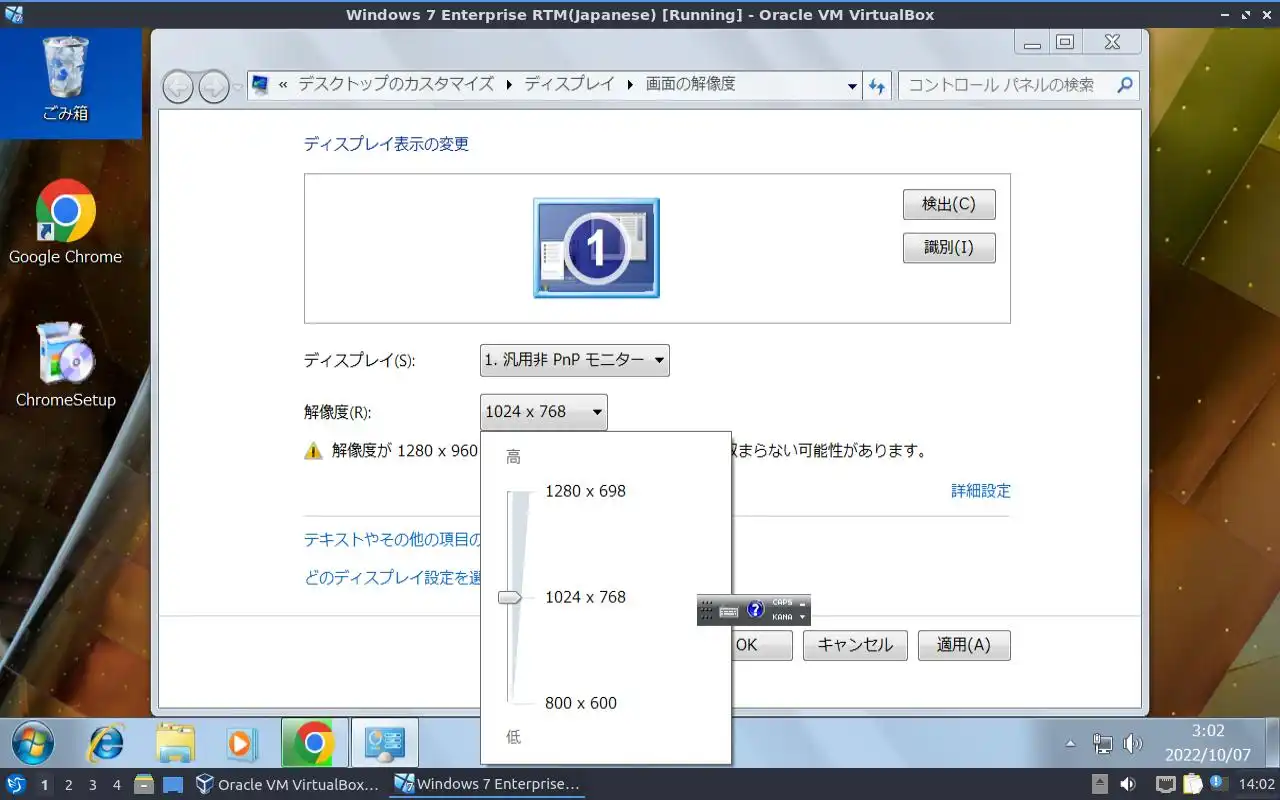Click the 検出(C) detect button

click(949, 204)
